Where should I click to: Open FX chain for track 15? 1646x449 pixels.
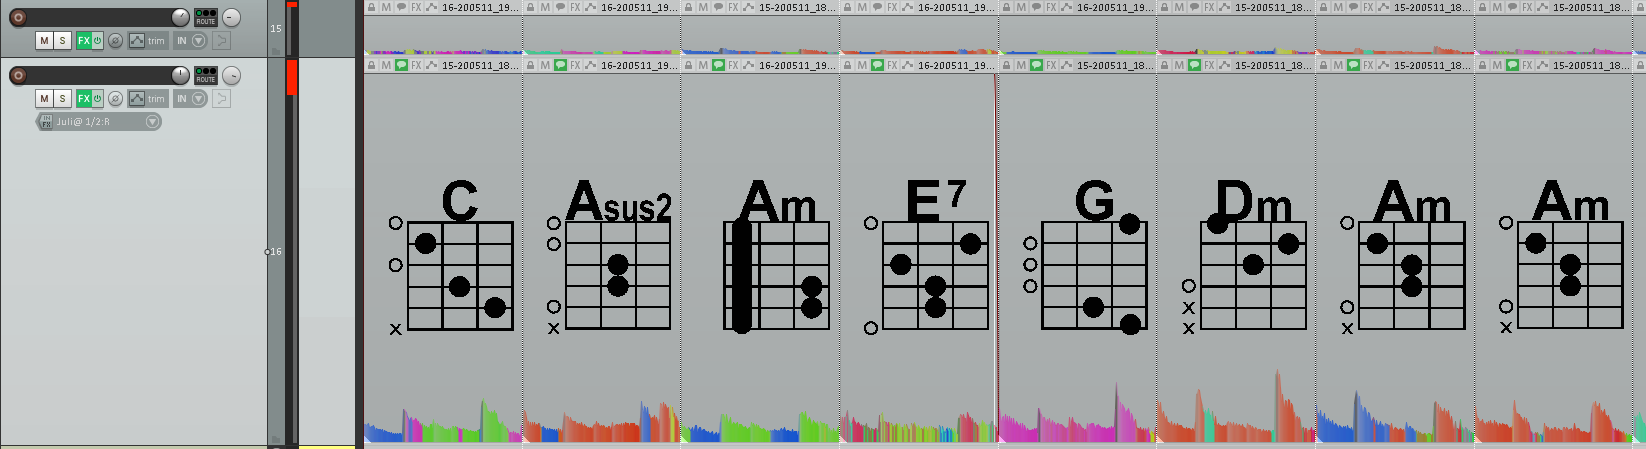click(x=84, y=41)
